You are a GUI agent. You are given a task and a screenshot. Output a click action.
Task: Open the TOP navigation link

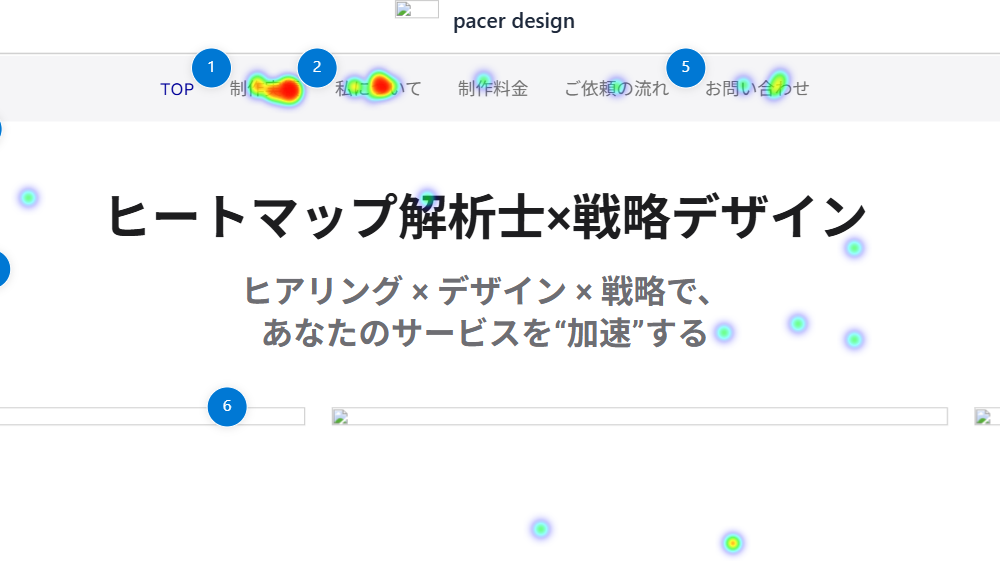(x=177, y=89)
